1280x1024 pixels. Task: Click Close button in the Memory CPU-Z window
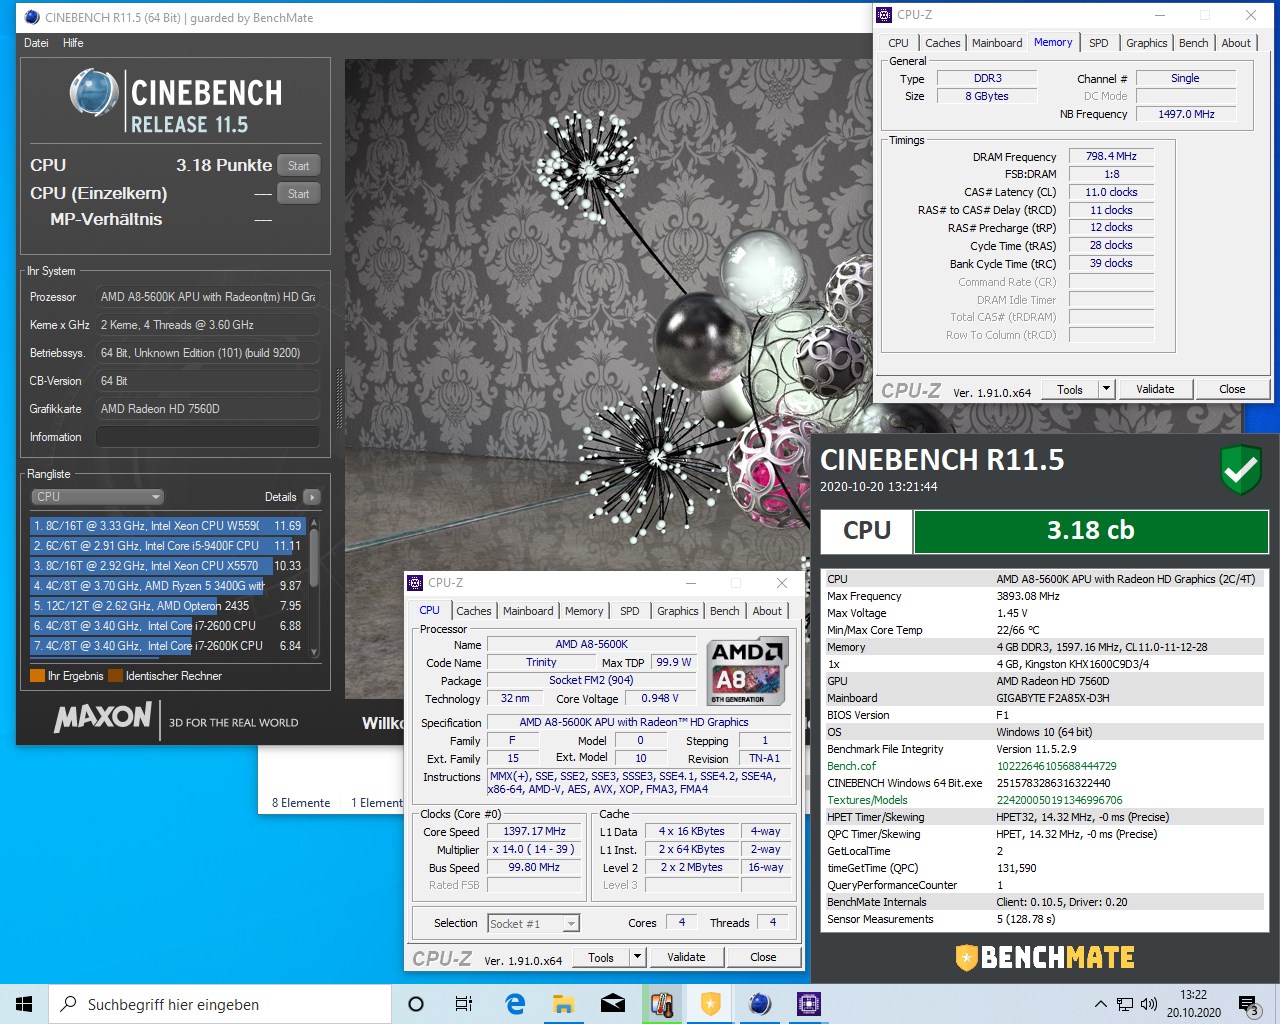tap(1232, 389)
